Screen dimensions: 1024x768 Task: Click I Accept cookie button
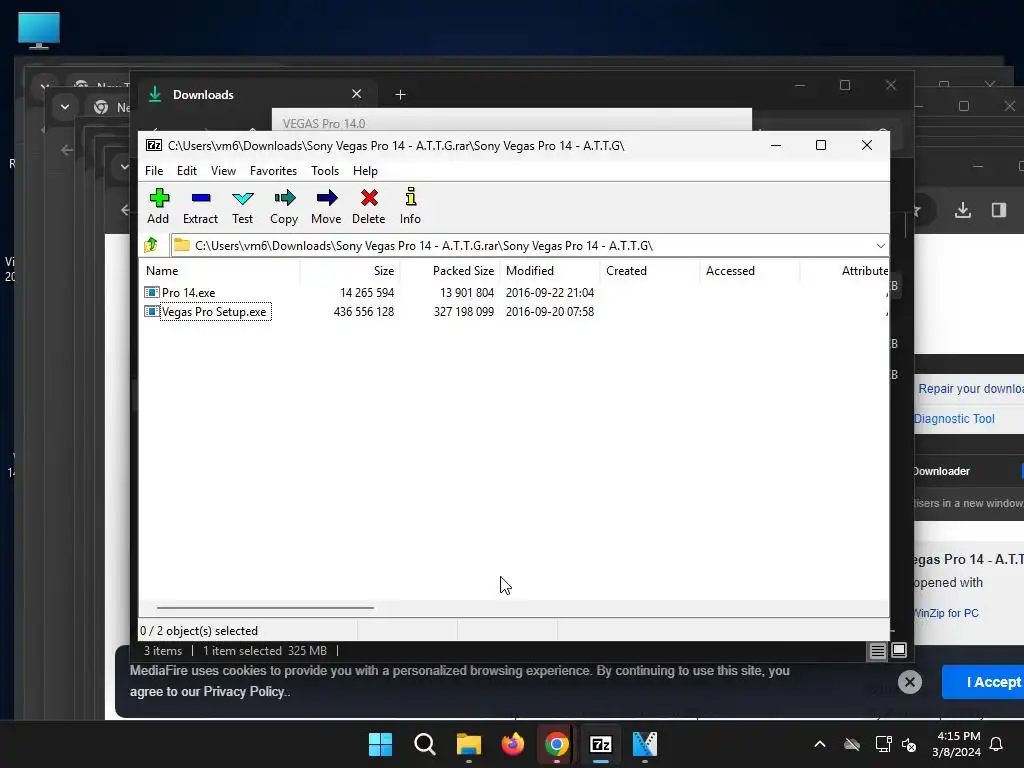pyautogui.click(x=983, y=682)
